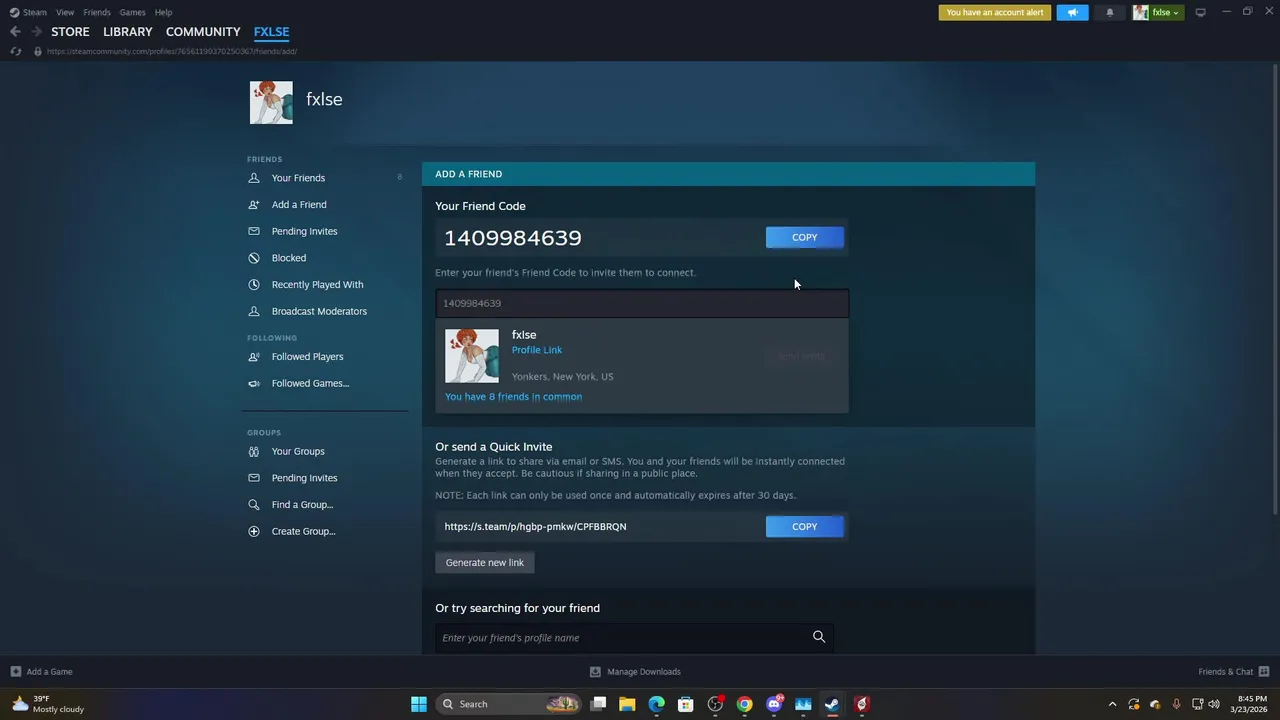The image size is (1280, 720).
Task: Click the Add a Friend plus-person icon
Action: [254, 204]
